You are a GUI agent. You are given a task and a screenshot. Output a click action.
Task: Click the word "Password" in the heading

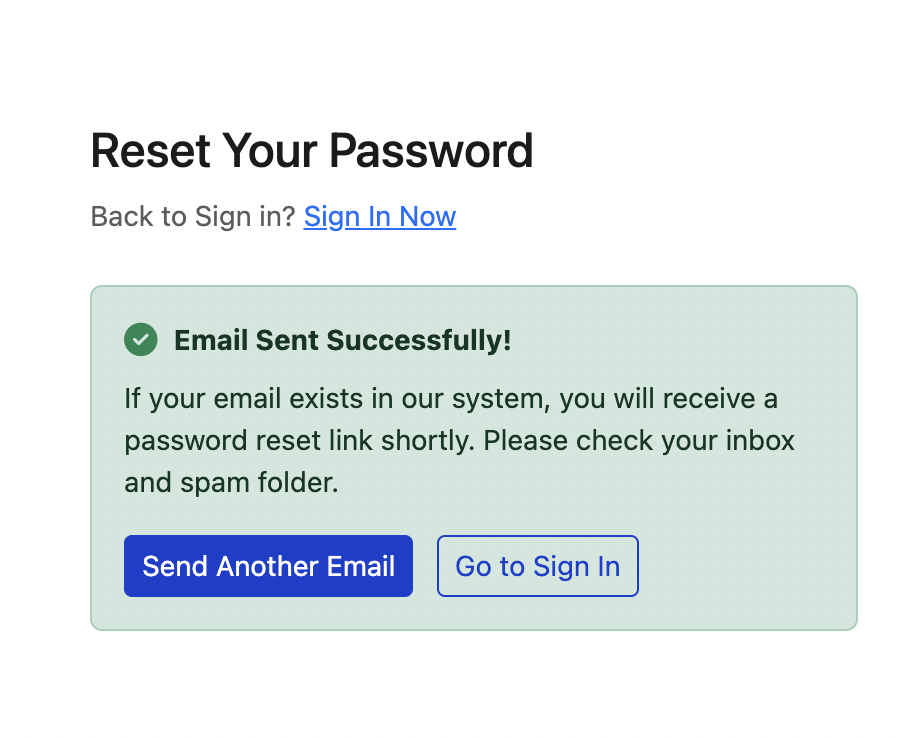[x=431, y=152]
